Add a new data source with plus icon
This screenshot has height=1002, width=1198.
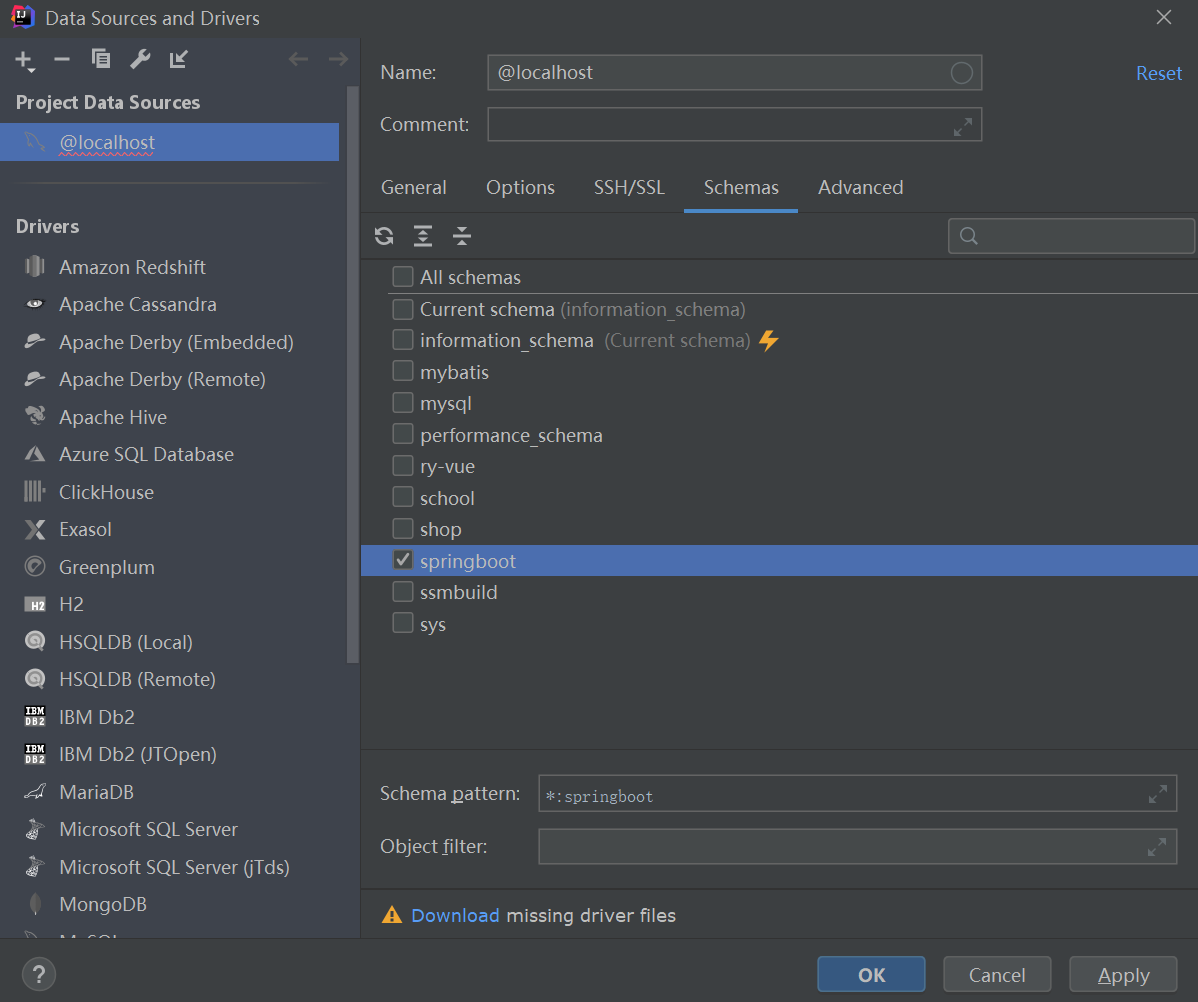pyautogui.click(x=24, y=60)
